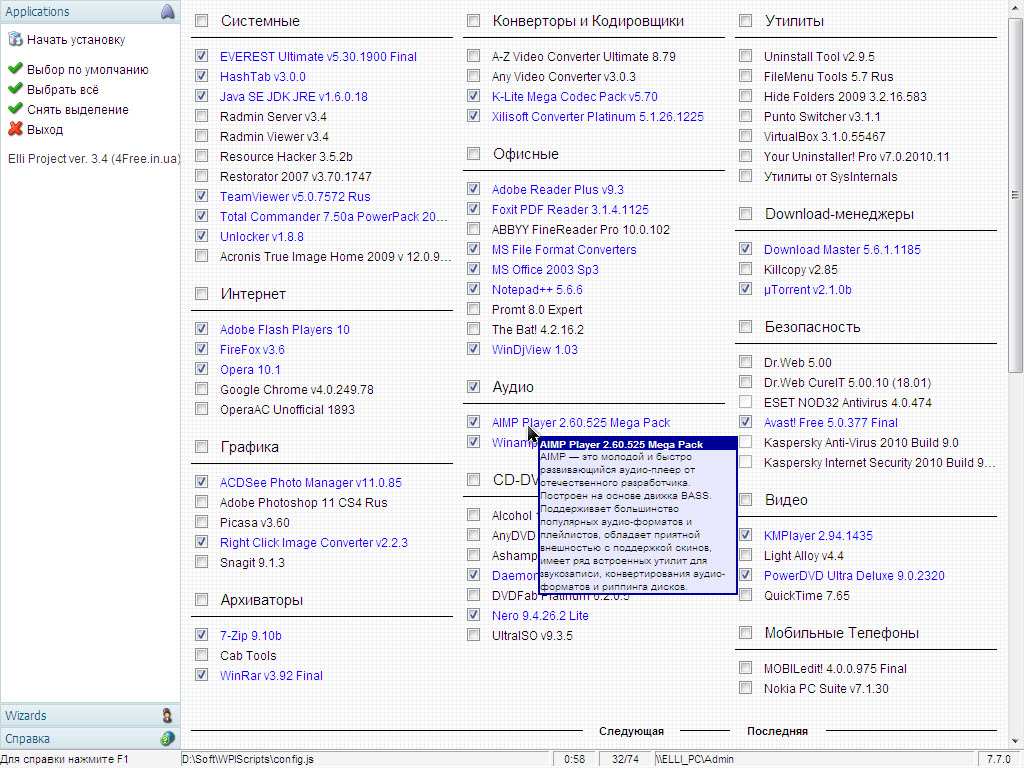
Task: Uncheck EVEREST Ultimate v5.30.1900 Final
Action: 201,56
